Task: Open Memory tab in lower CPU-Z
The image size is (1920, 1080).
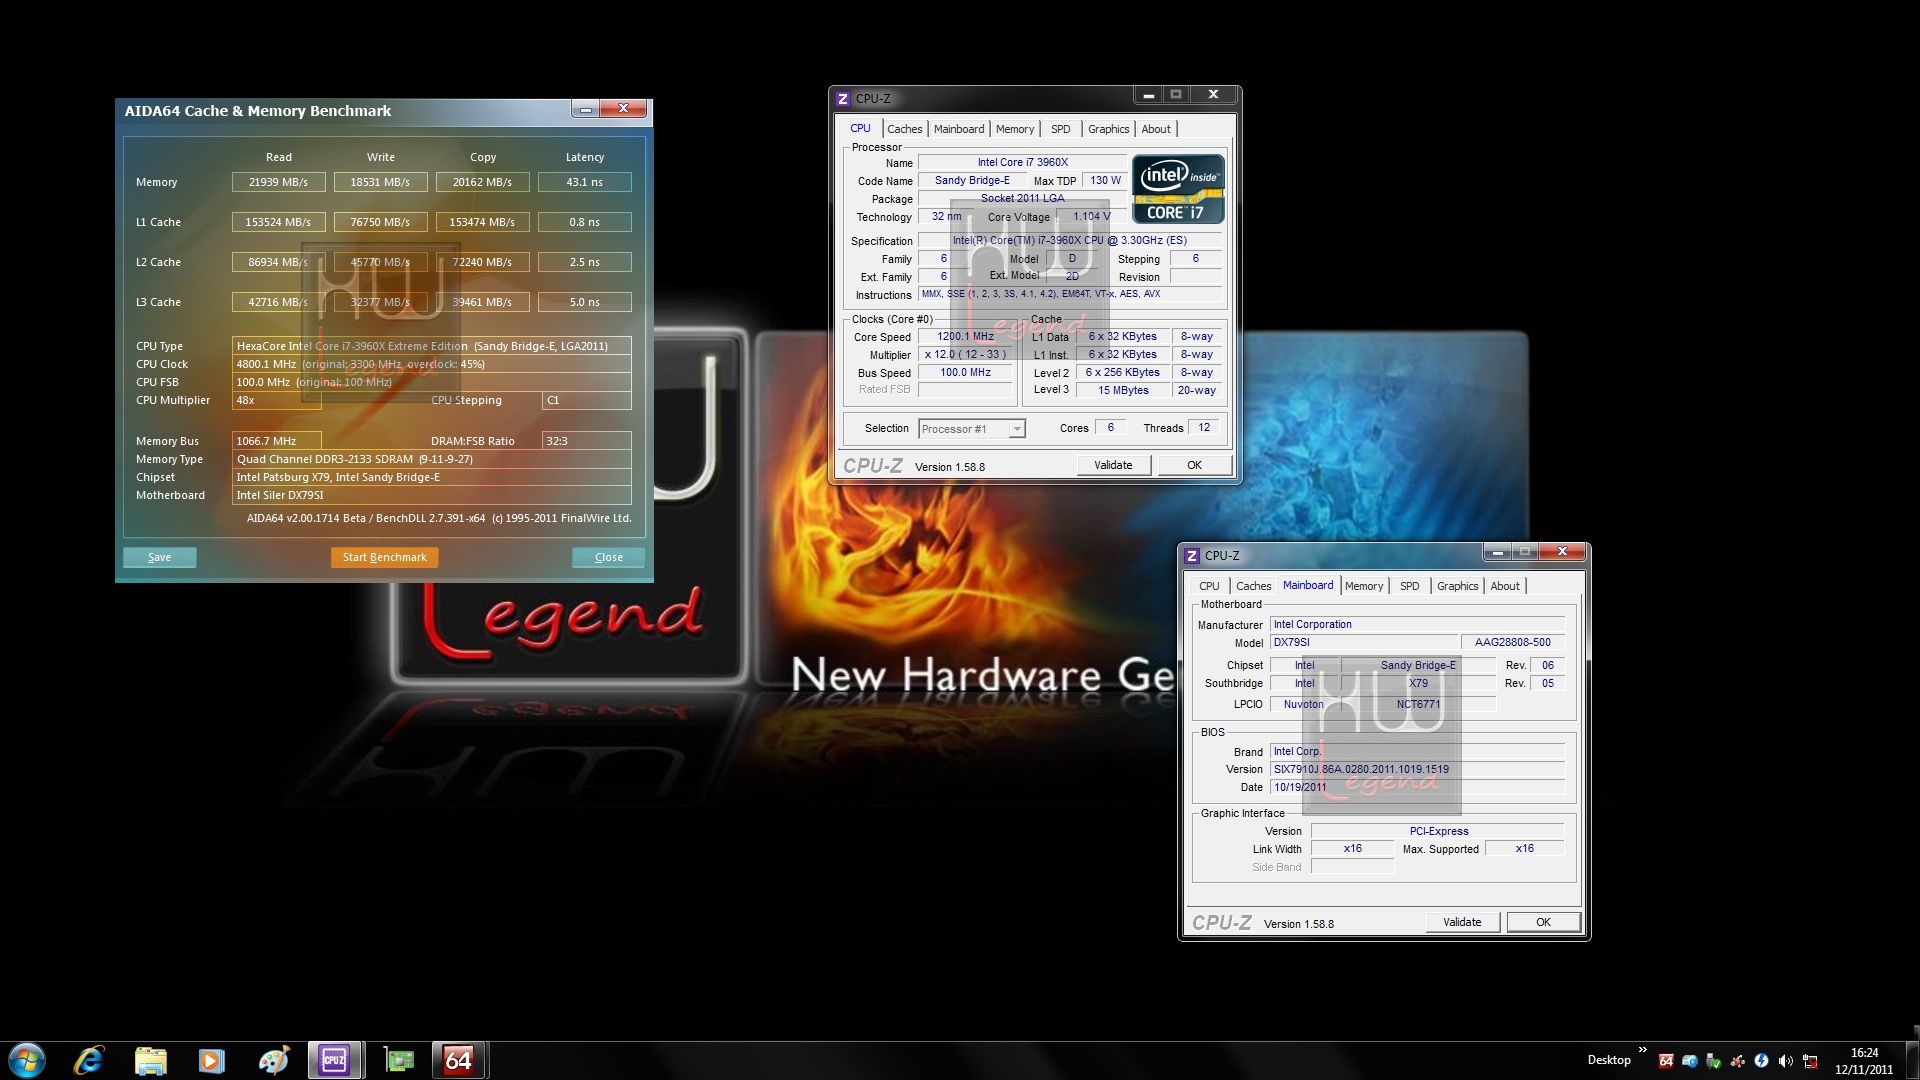Action: (1364, 586)
